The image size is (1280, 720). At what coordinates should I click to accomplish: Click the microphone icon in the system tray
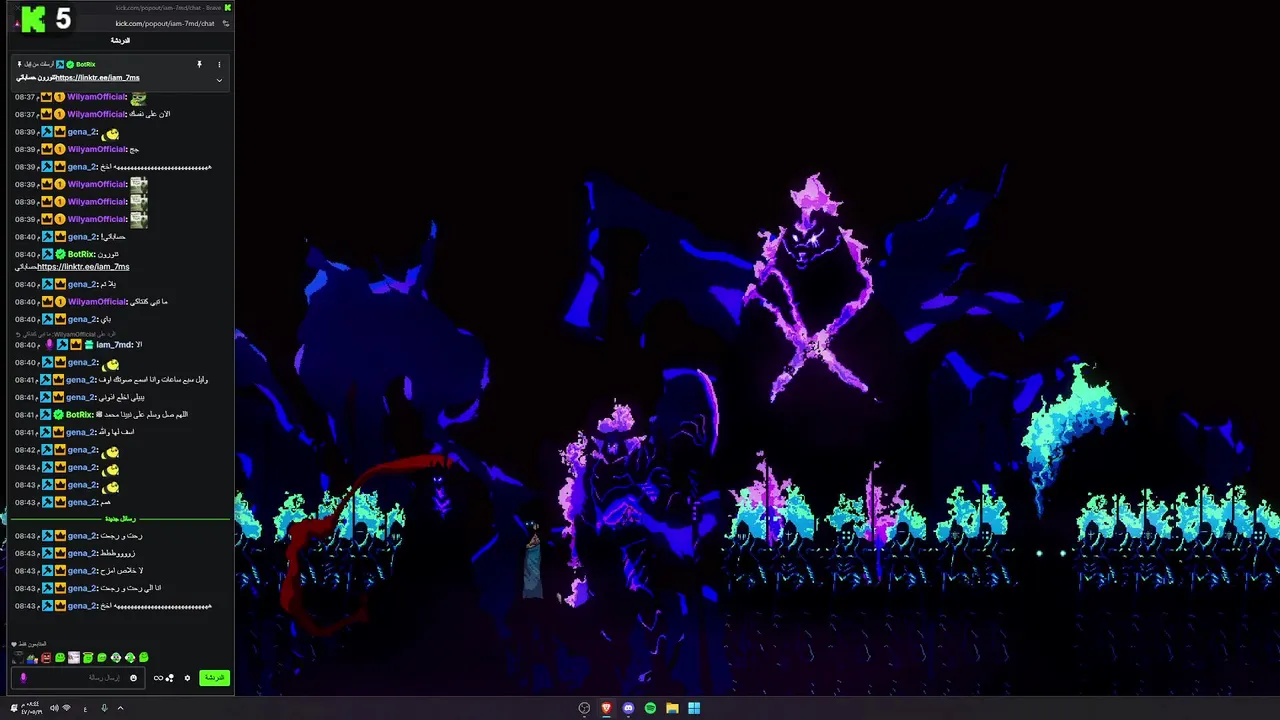pyautogui.click(x=104, y=708)
